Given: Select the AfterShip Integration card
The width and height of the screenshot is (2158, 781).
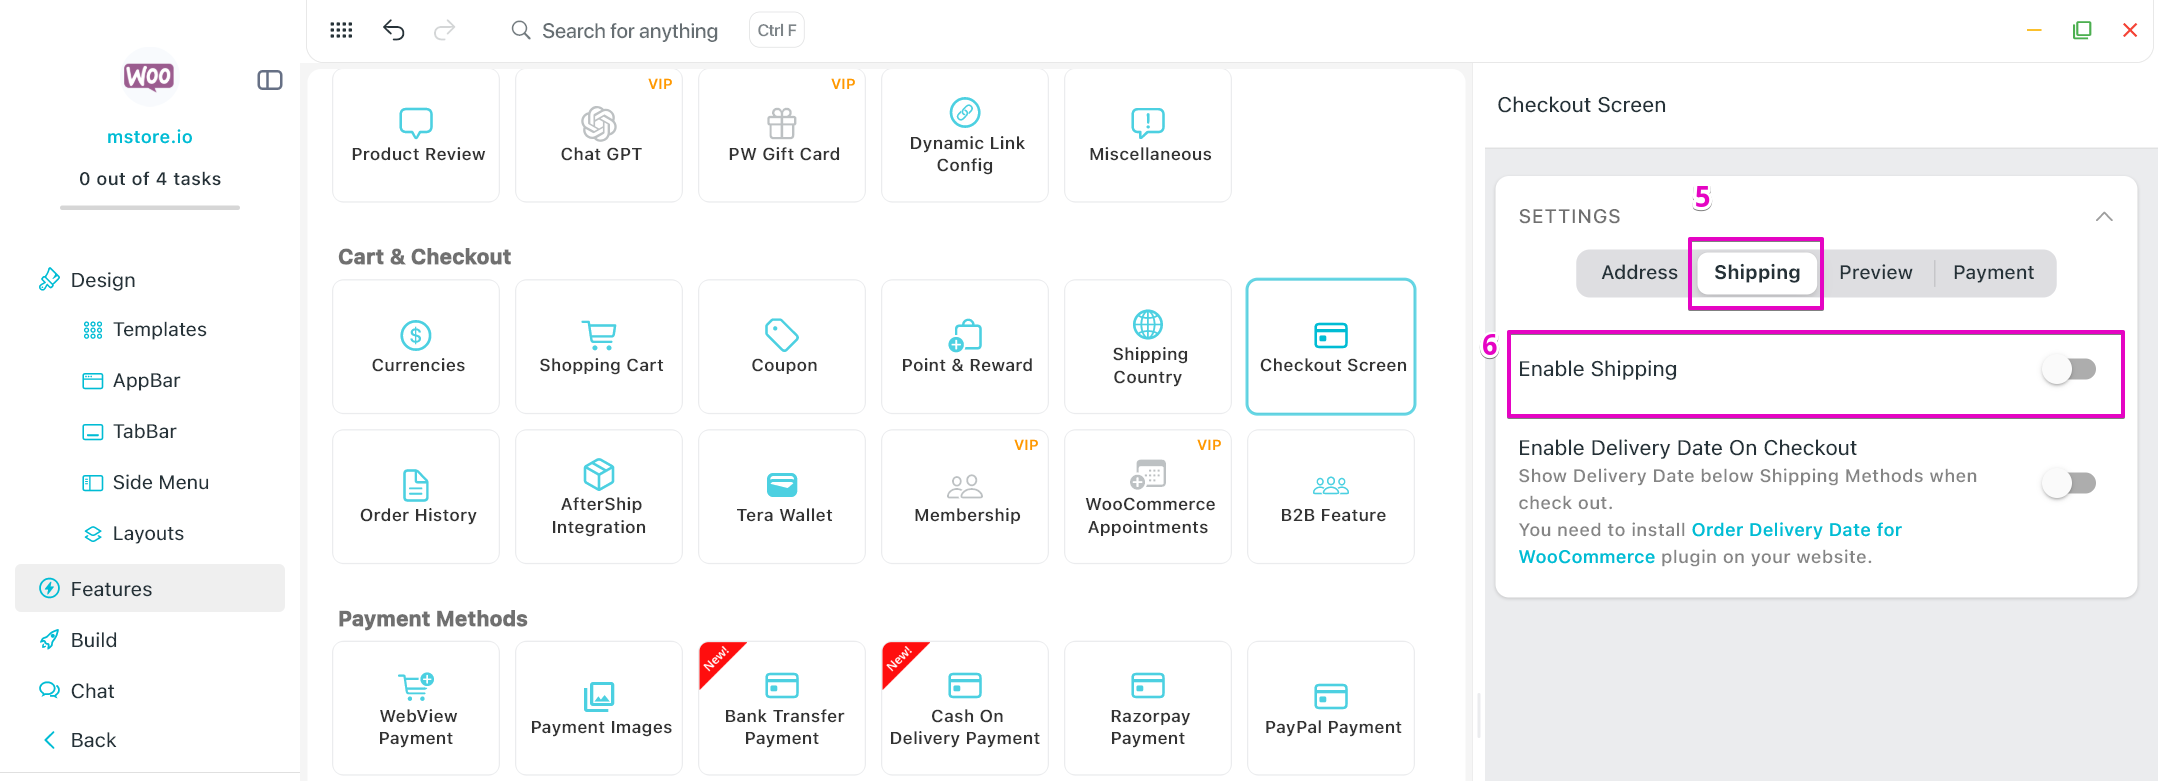Looking at the screenshot, I should coord(599,497).
